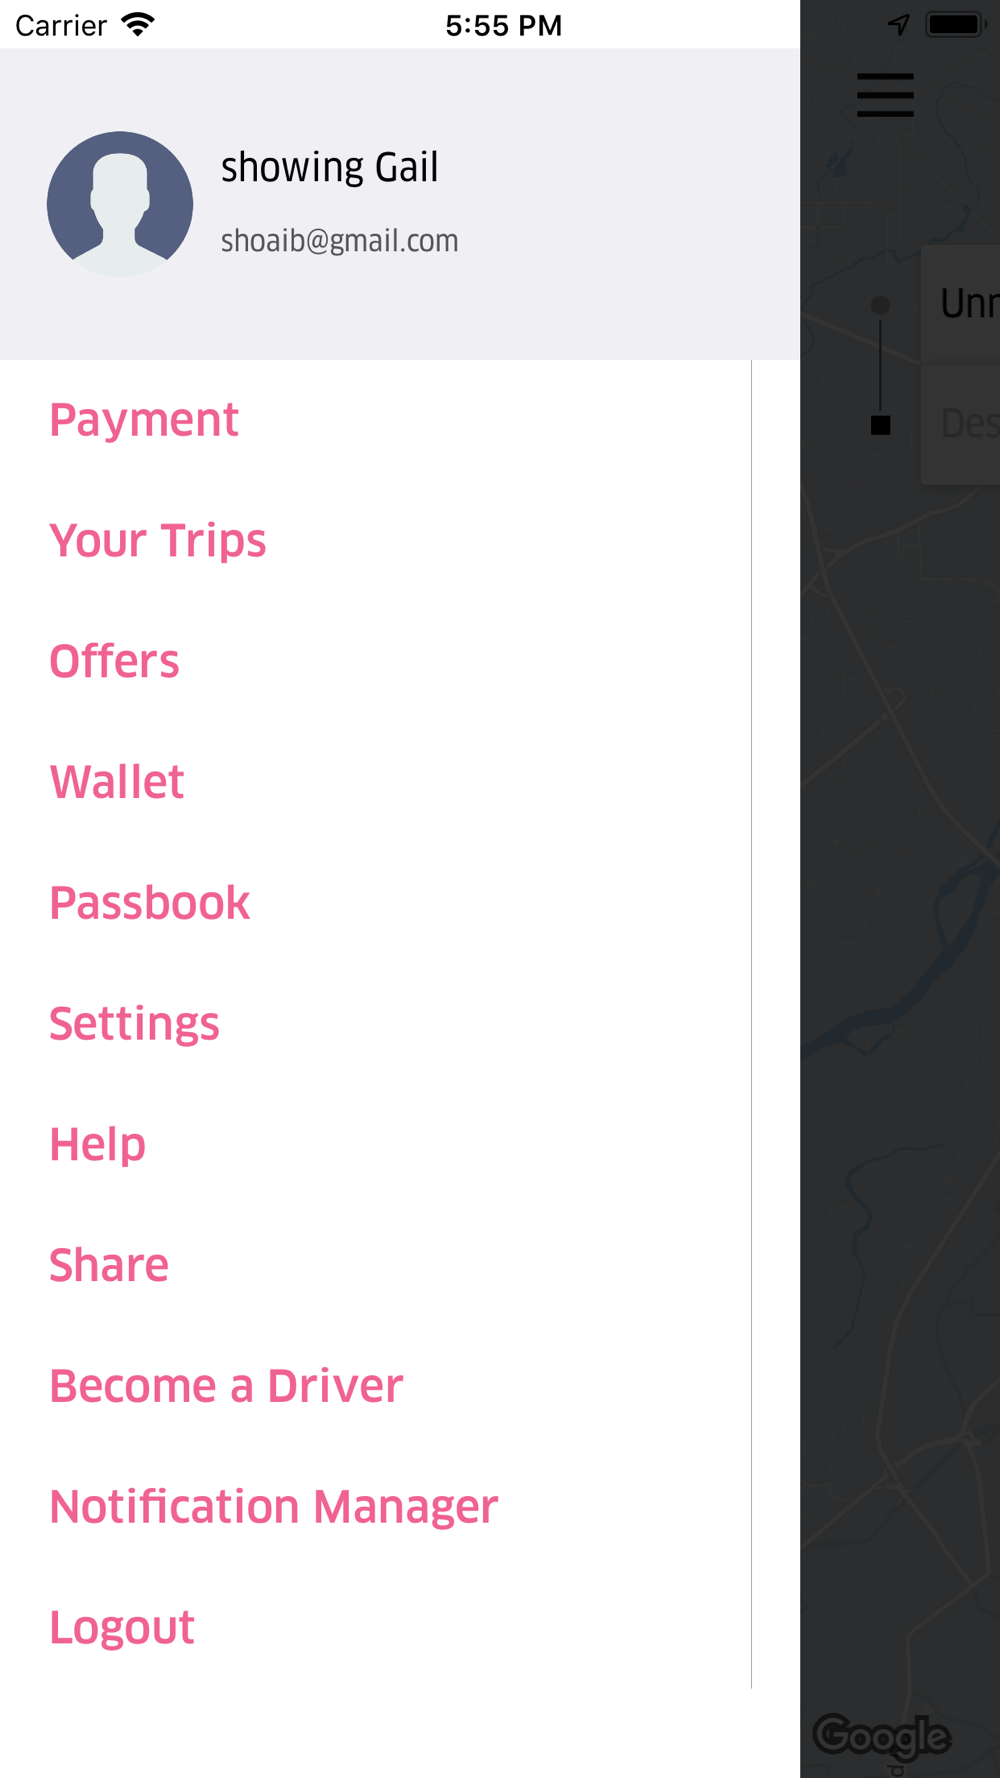Open Your Trips
Viewport: 1000px width, 1778px height.
tap(158, 541)
